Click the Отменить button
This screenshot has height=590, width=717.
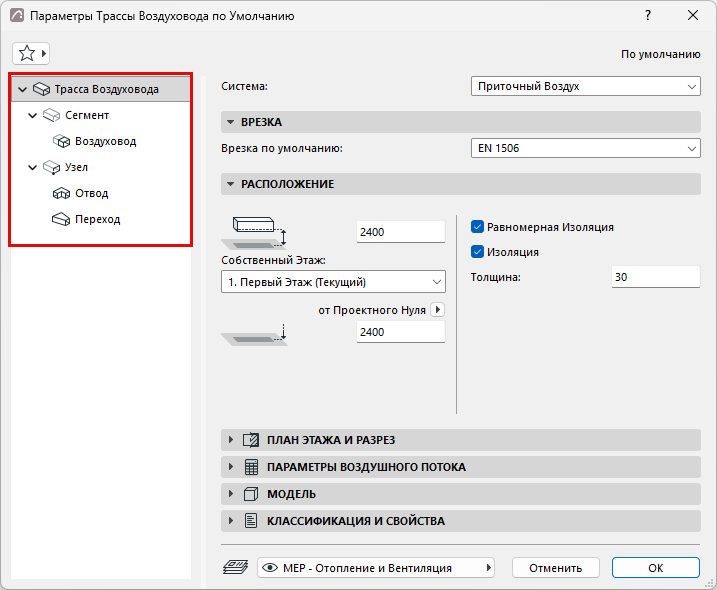point(556,568)
